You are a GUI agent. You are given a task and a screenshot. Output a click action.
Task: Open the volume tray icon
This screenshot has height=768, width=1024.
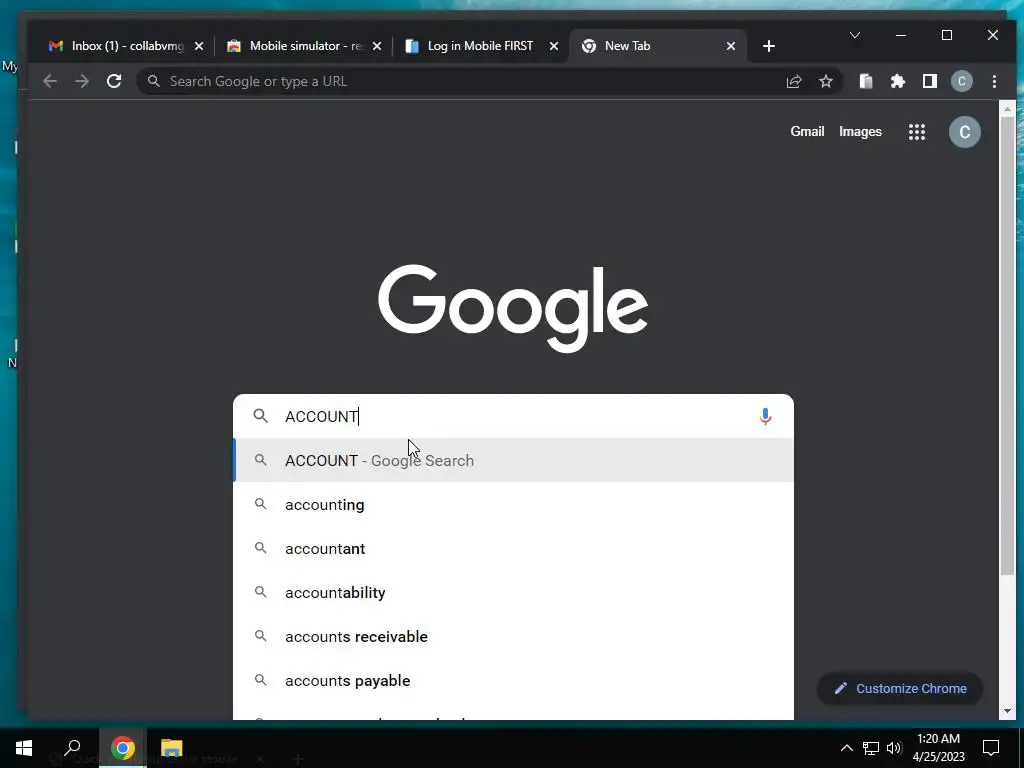point(894,748)
